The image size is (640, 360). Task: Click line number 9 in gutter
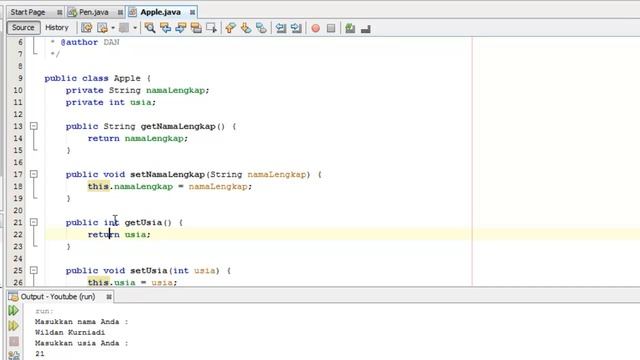pyautogui.click(x=20, y=78)
